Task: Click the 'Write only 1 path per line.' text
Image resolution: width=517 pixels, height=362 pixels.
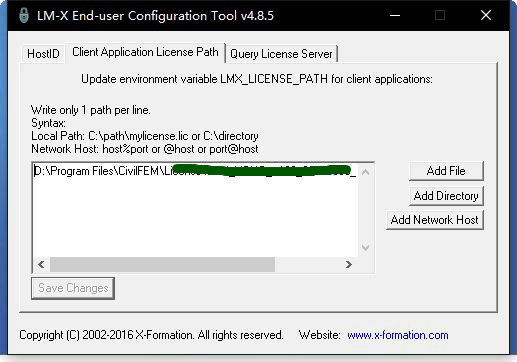Action: (x=91, y=110)
